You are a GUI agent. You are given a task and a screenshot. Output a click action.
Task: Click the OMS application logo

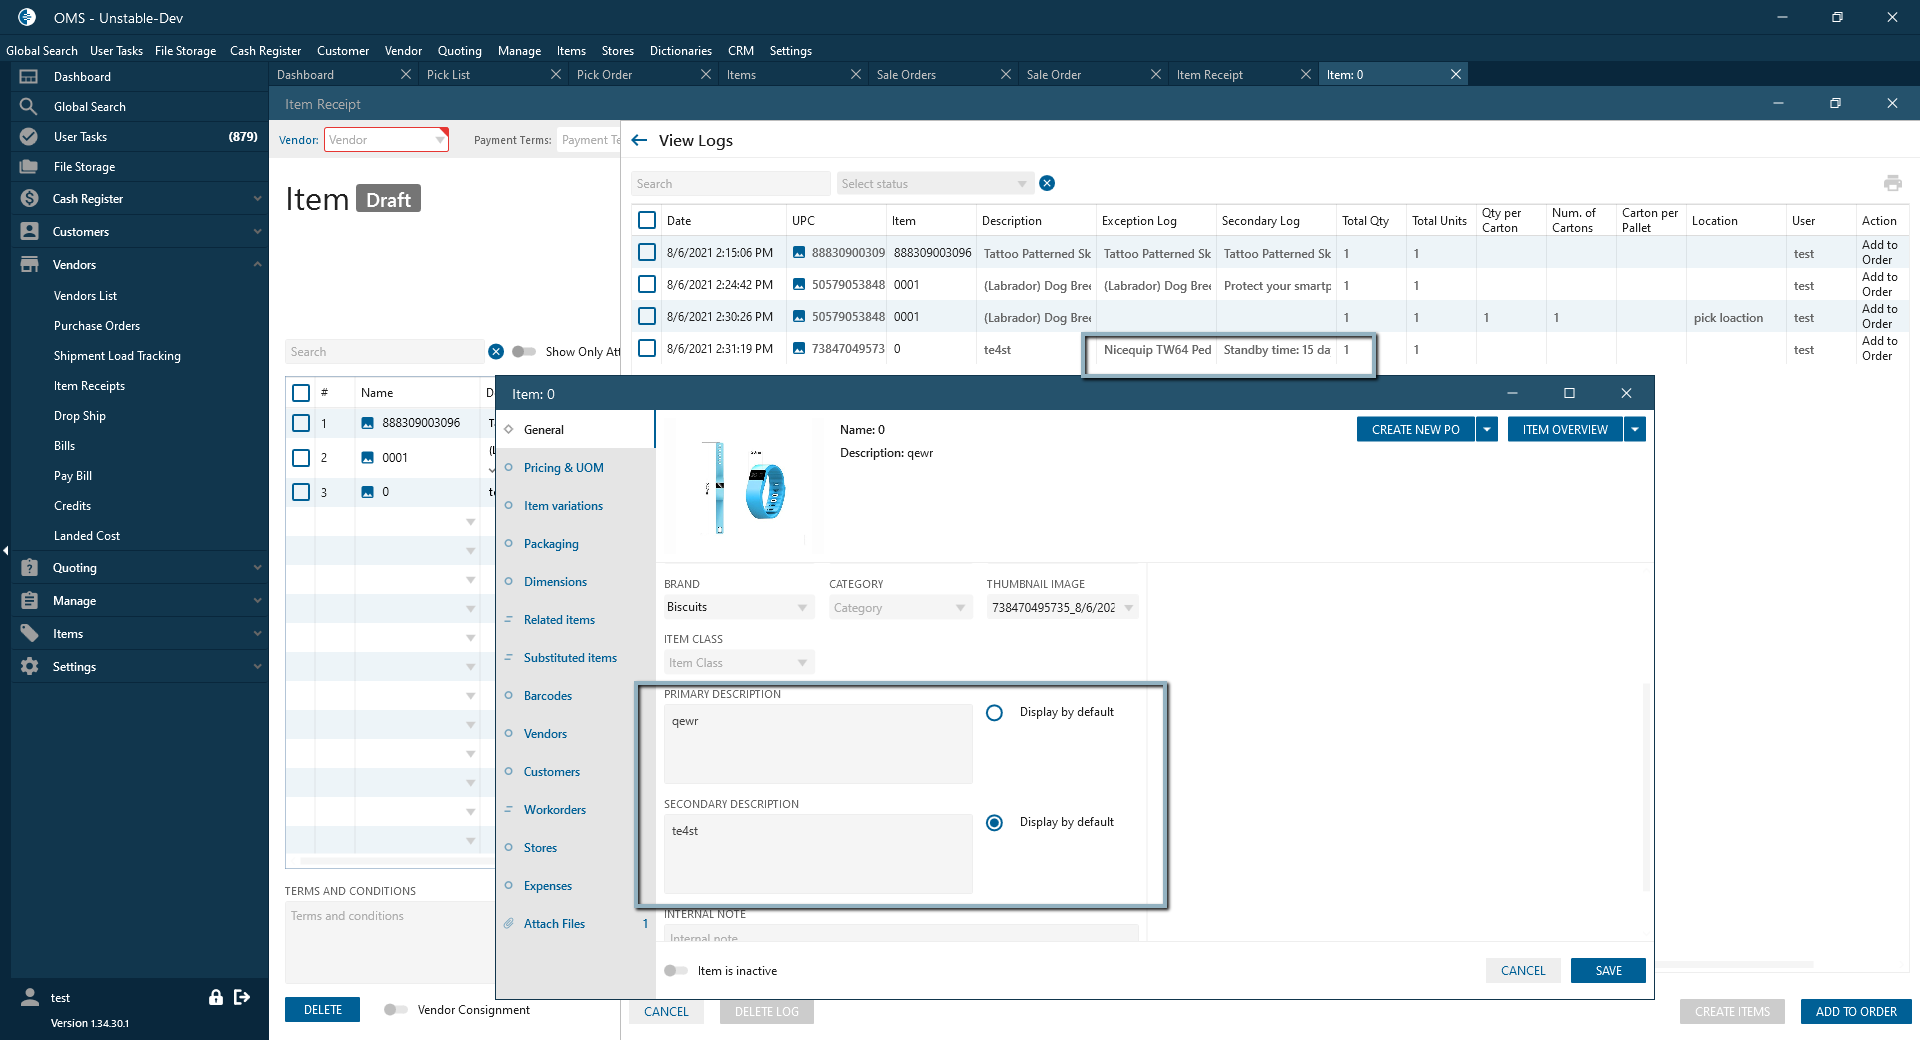(27, 17)
